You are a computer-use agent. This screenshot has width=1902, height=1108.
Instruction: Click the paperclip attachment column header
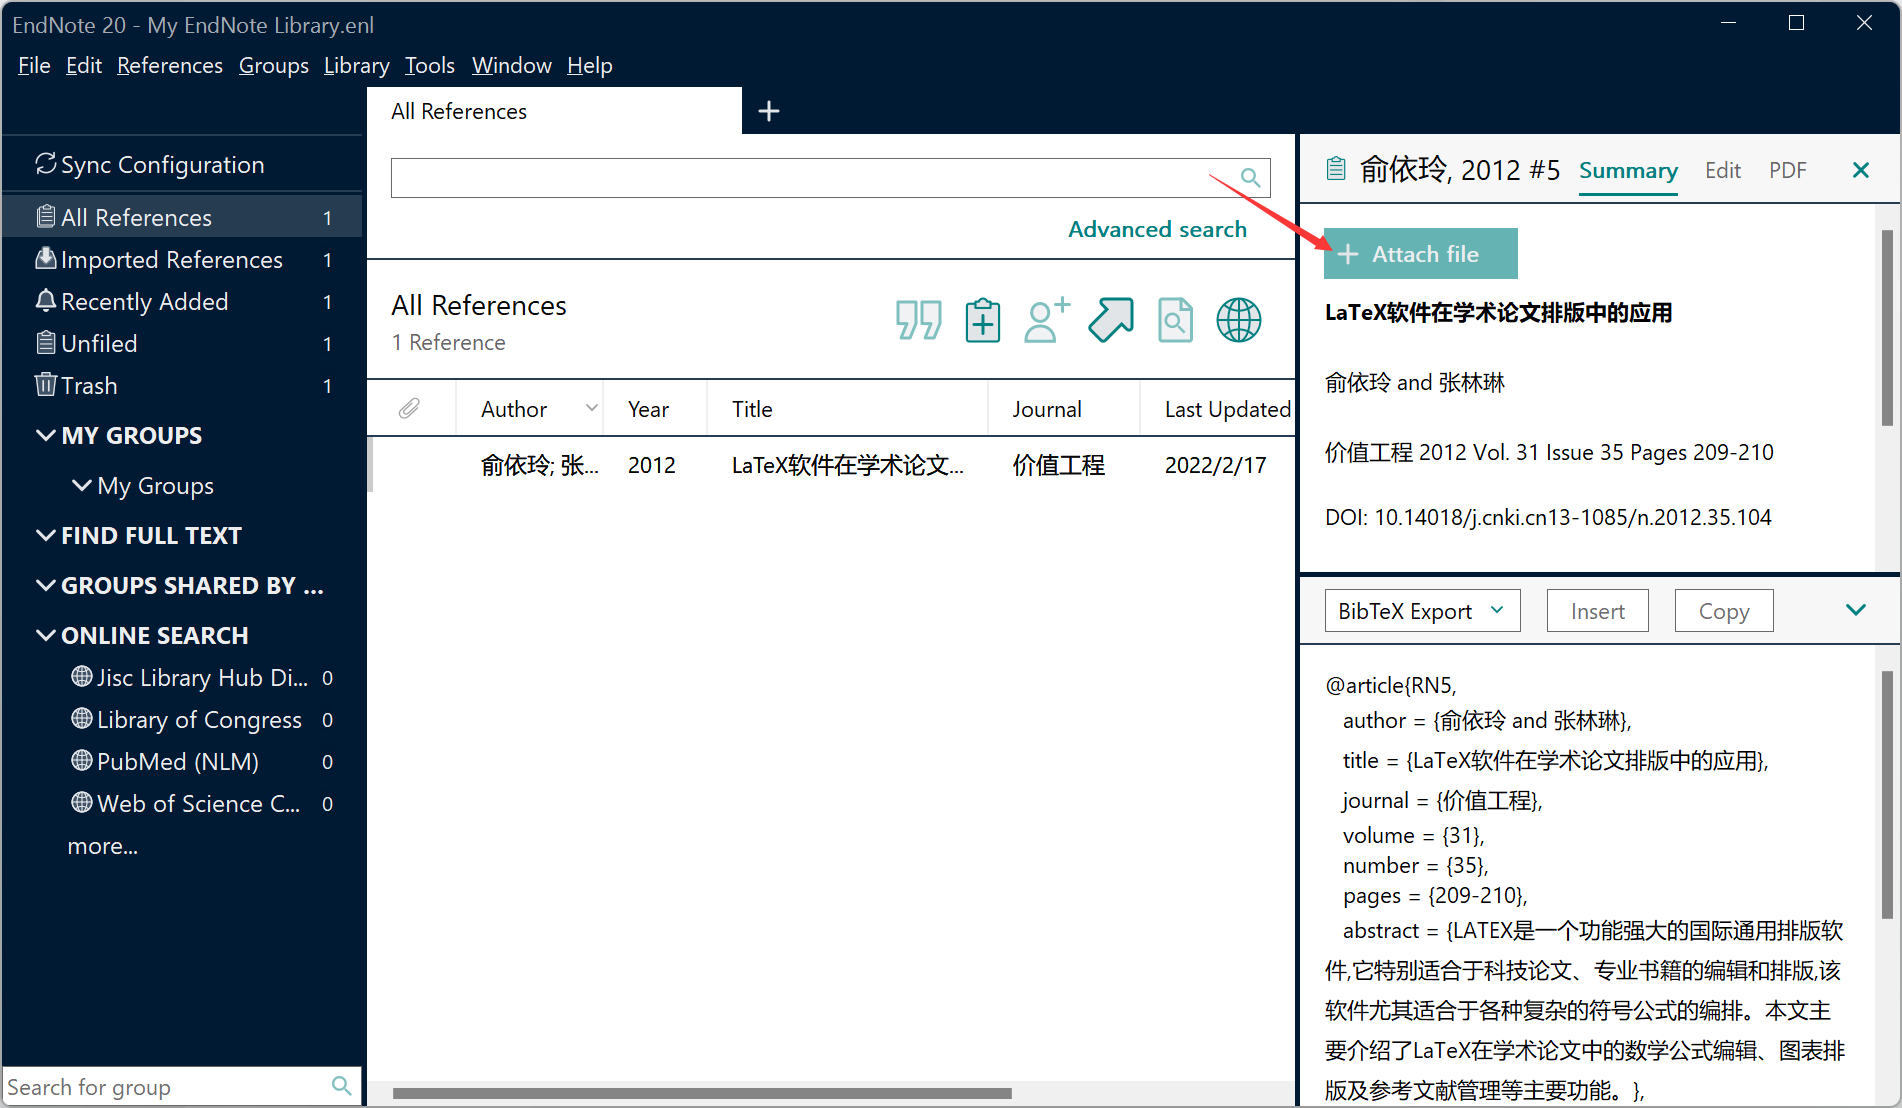[409, 408]
